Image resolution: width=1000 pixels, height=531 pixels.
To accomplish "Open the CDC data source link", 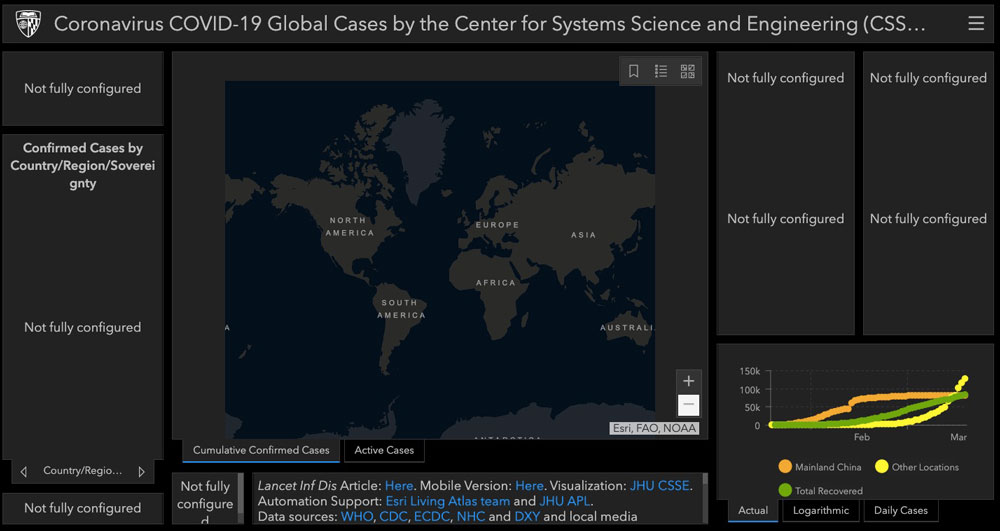I will coord(393,516).
